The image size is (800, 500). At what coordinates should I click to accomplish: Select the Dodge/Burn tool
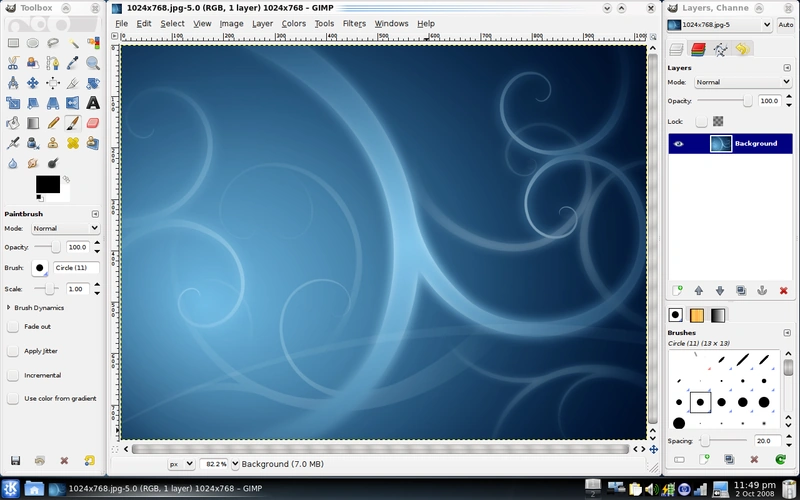coord(53,163)
